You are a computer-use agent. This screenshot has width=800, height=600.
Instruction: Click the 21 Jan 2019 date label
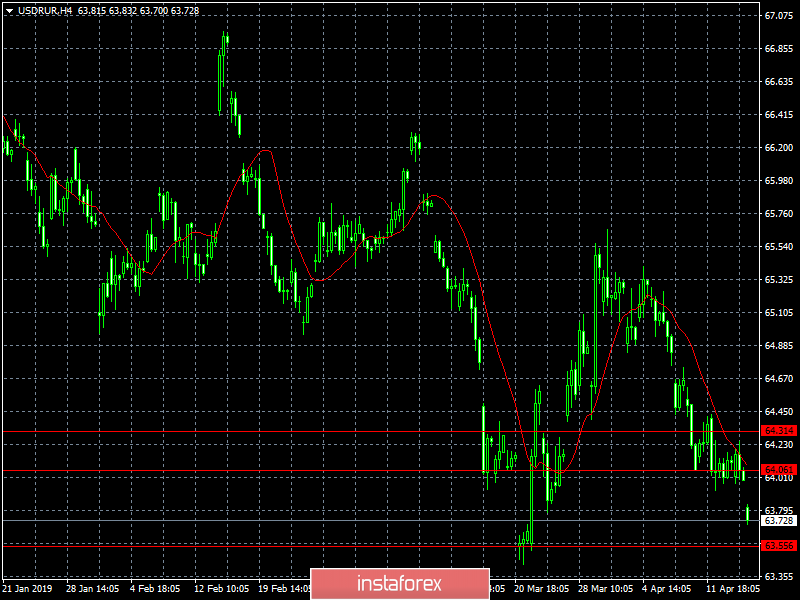pos(28,588)
